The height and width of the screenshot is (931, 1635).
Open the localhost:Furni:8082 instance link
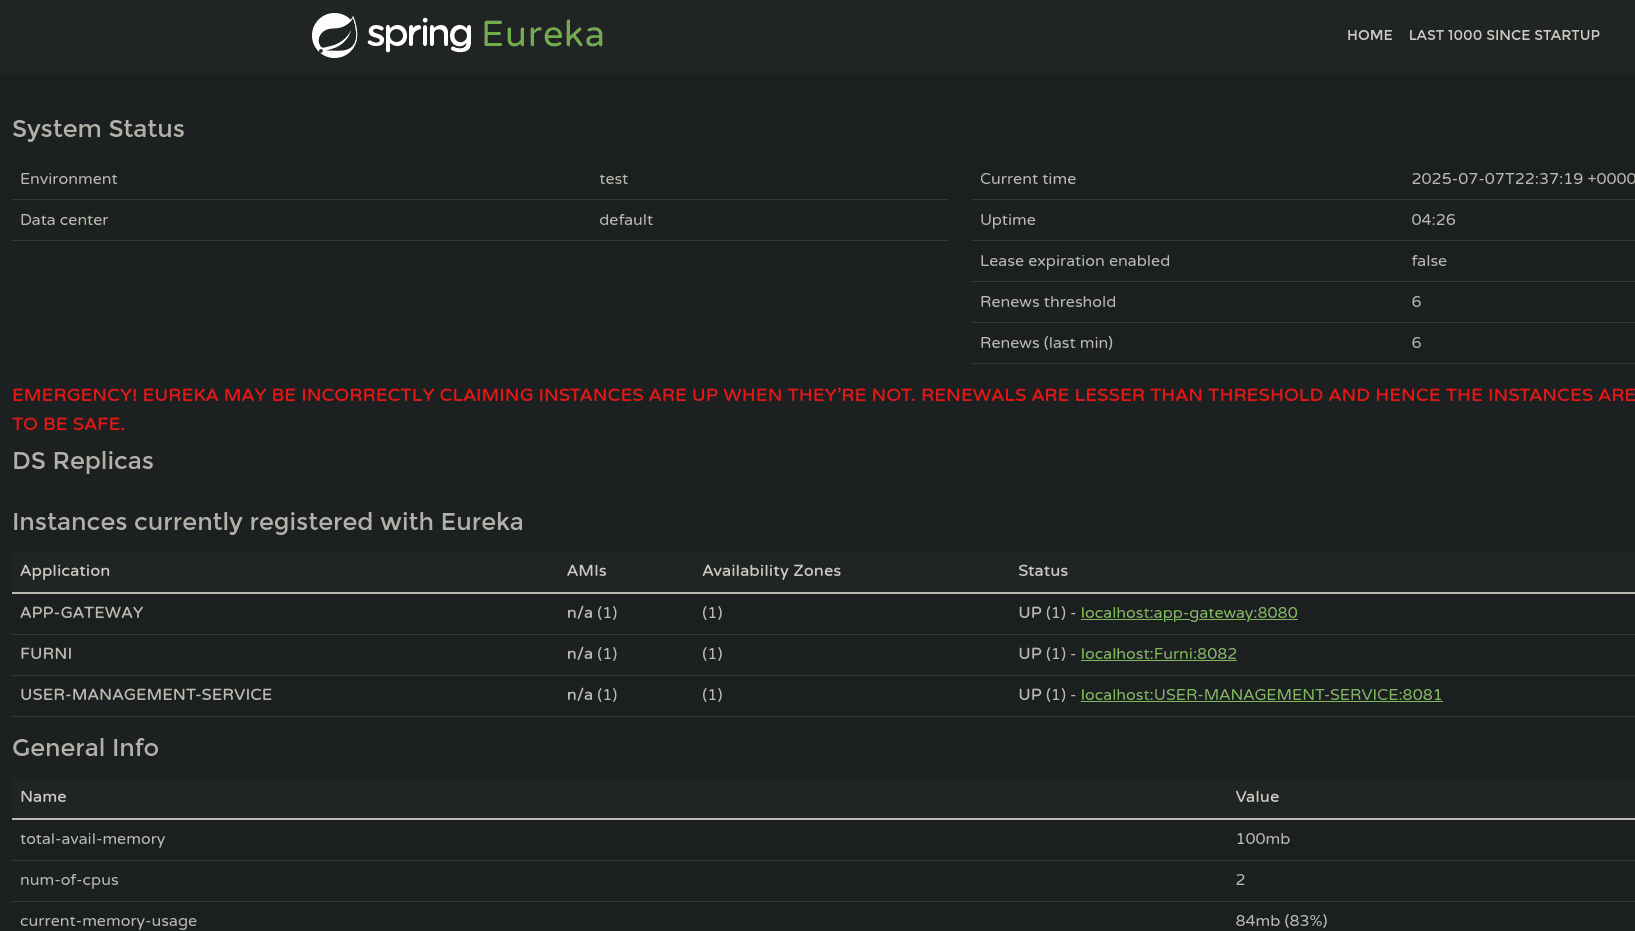pyautogui.click(x=1158, y=654)
